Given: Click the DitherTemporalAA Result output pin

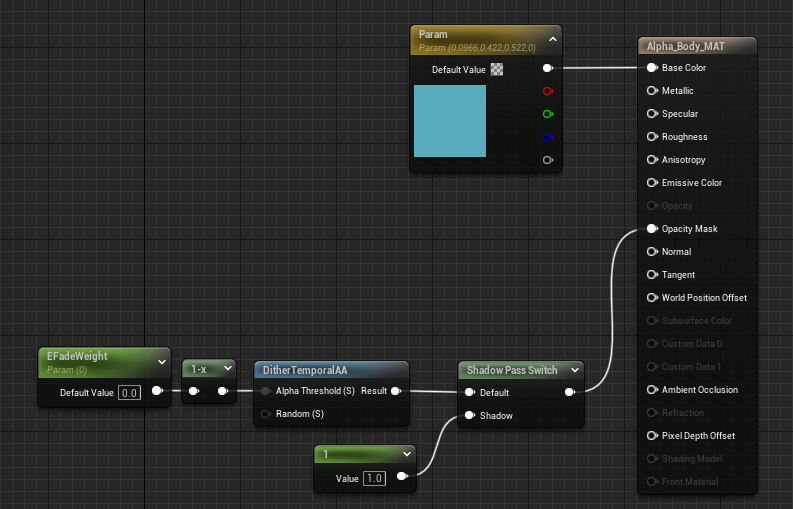Looking at the screenshot, I should [396, 391].
